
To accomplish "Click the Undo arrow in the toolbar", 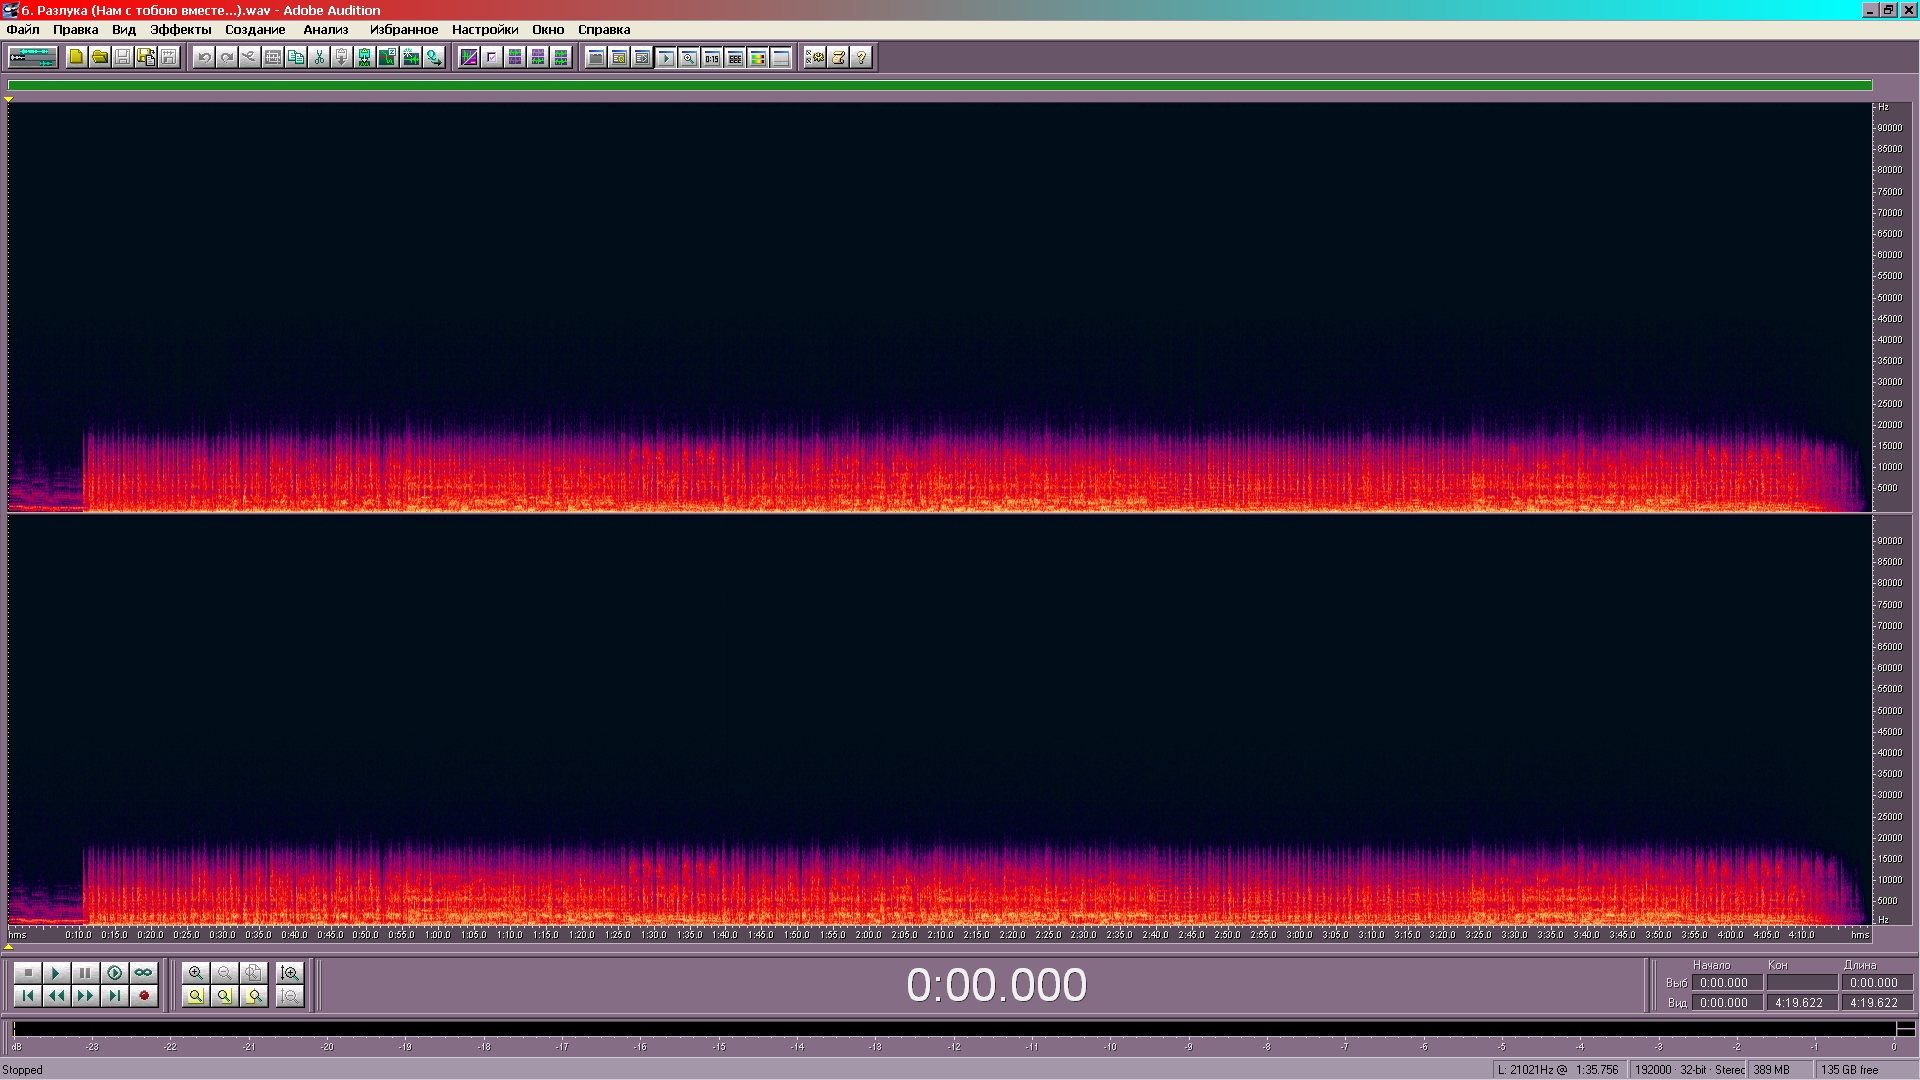I will 204,57.
